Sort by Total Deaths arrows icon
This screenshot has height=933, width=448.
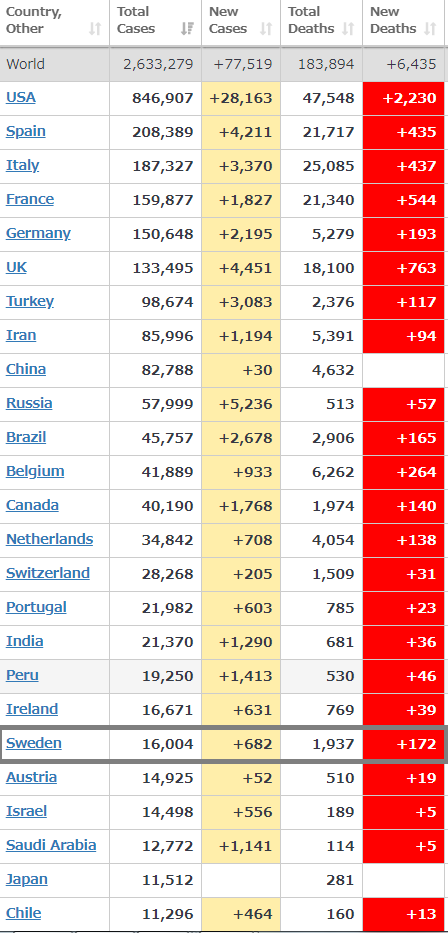[349, 29]
